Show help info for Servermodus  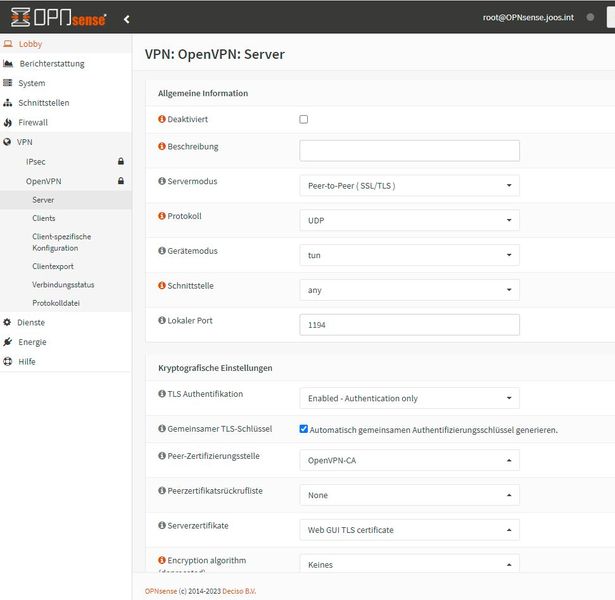coord(162,181)
